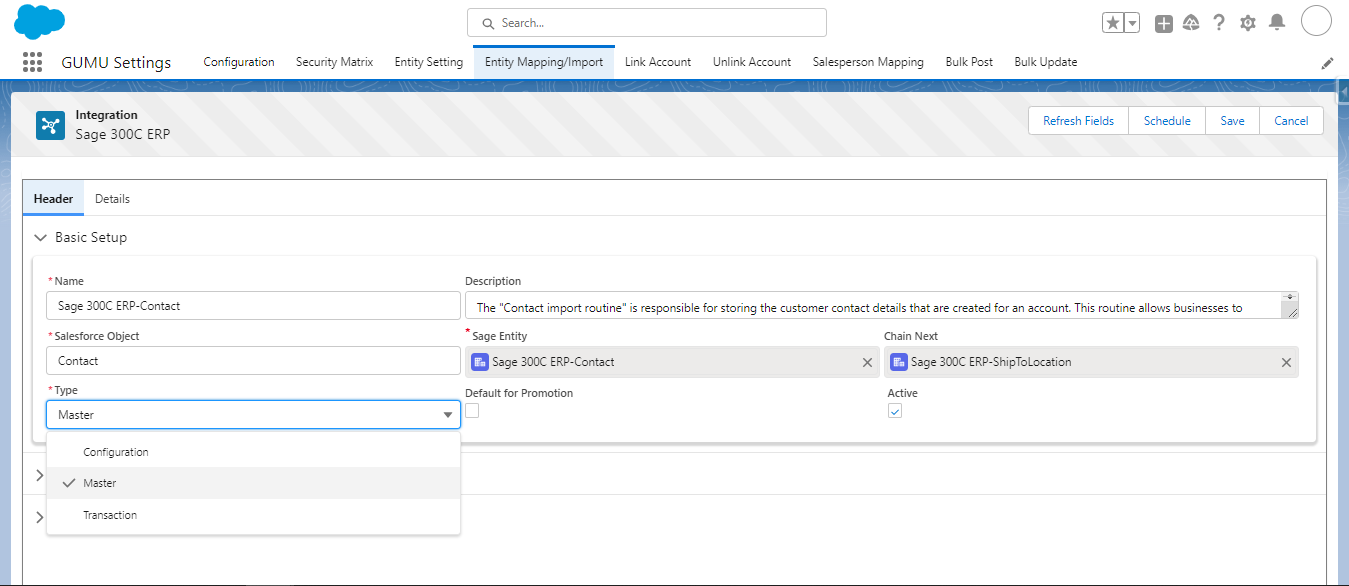Open the Configuration tab

(x=239, y=62)
